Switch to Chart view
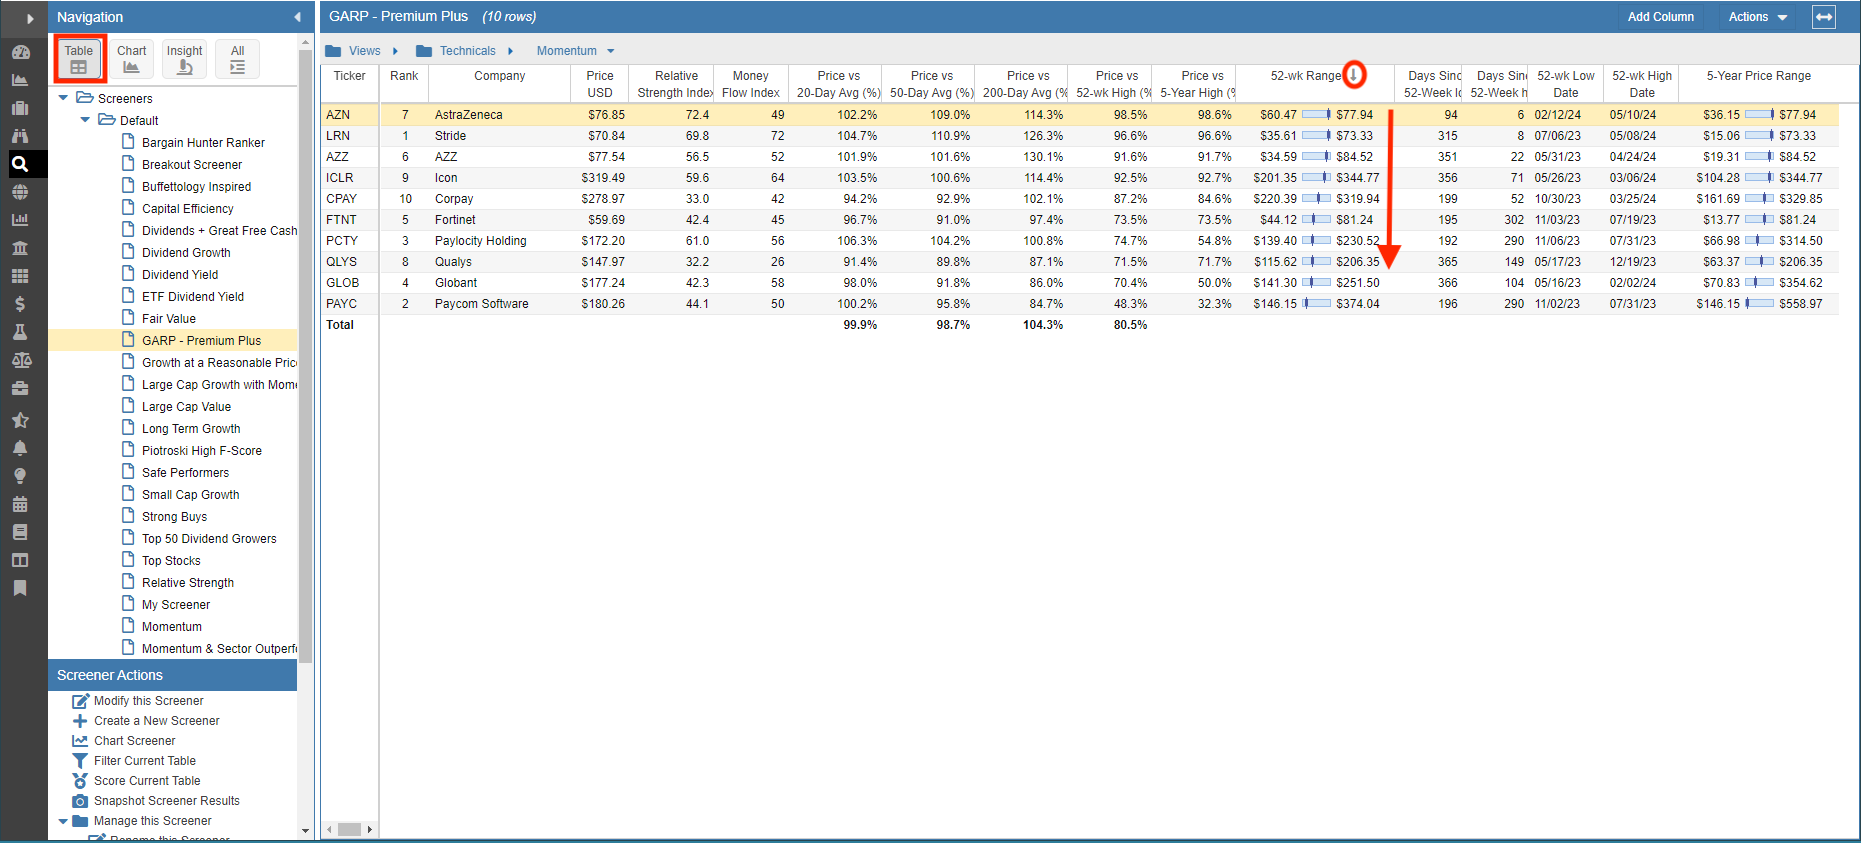Viewport: 1861px width, 843px height. pos(131,59)
